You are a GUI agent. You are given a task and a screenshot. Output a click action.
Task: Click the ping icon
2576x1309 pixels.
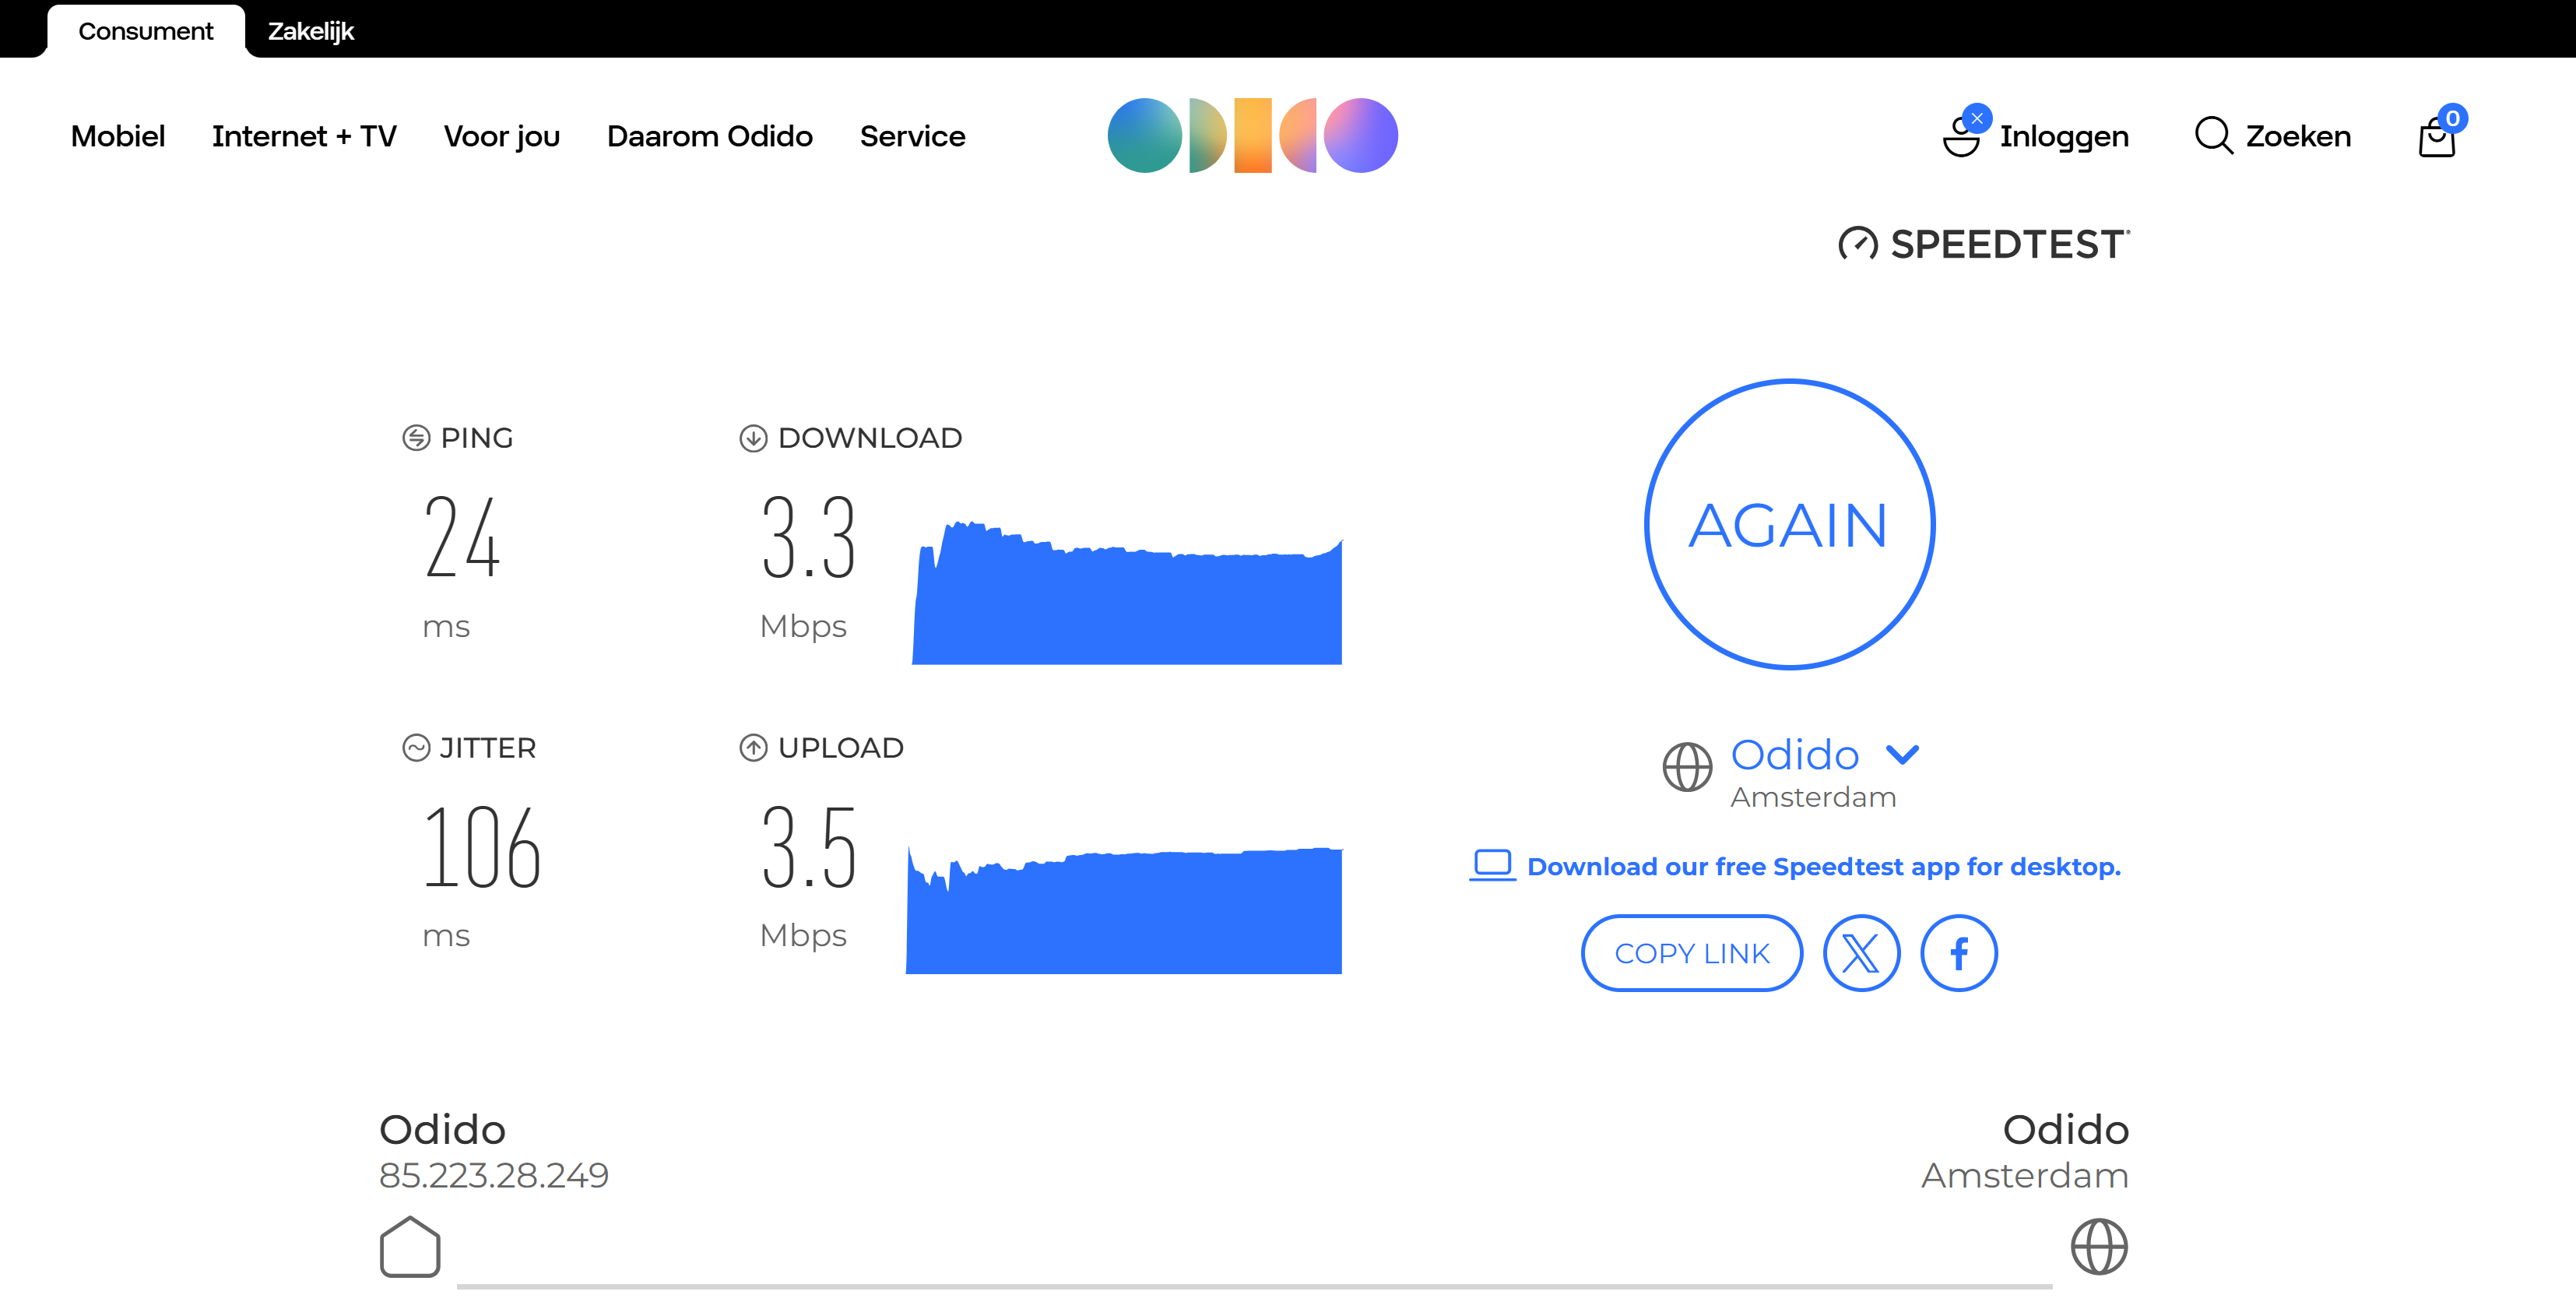pyautogui.click(x=416, y=438)
